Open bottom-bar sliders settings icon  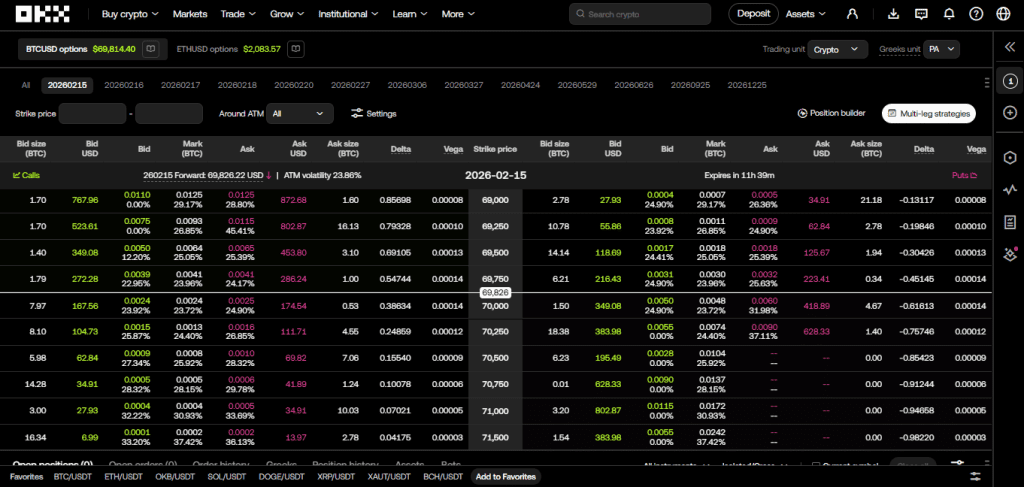[x=976, y=476]
